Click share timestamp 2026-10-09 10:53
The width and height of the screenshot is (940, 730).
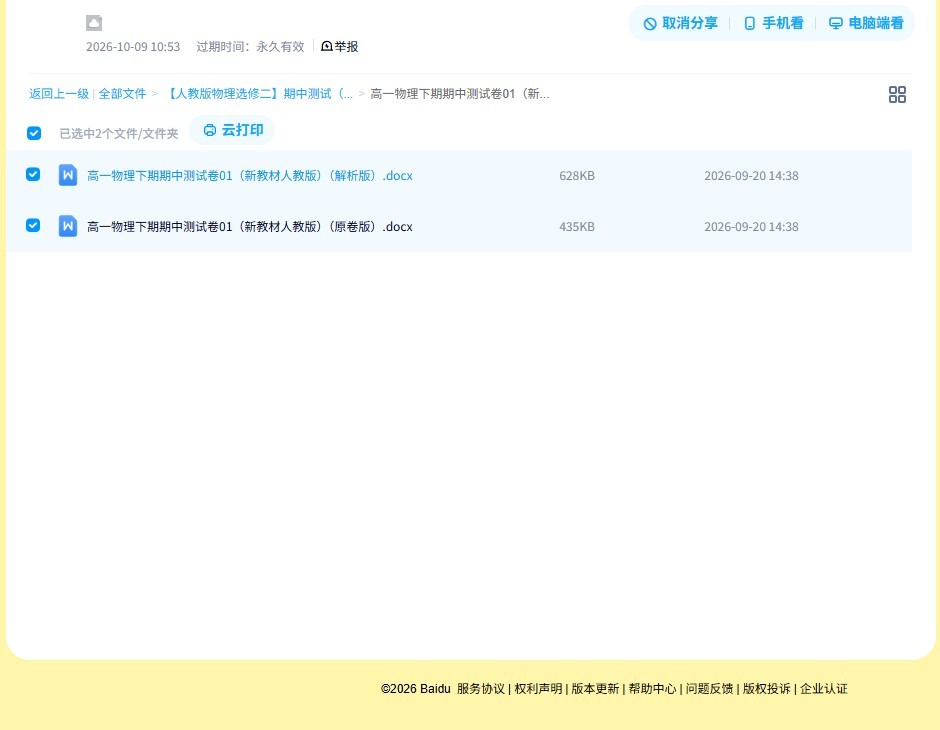(133, 47)
